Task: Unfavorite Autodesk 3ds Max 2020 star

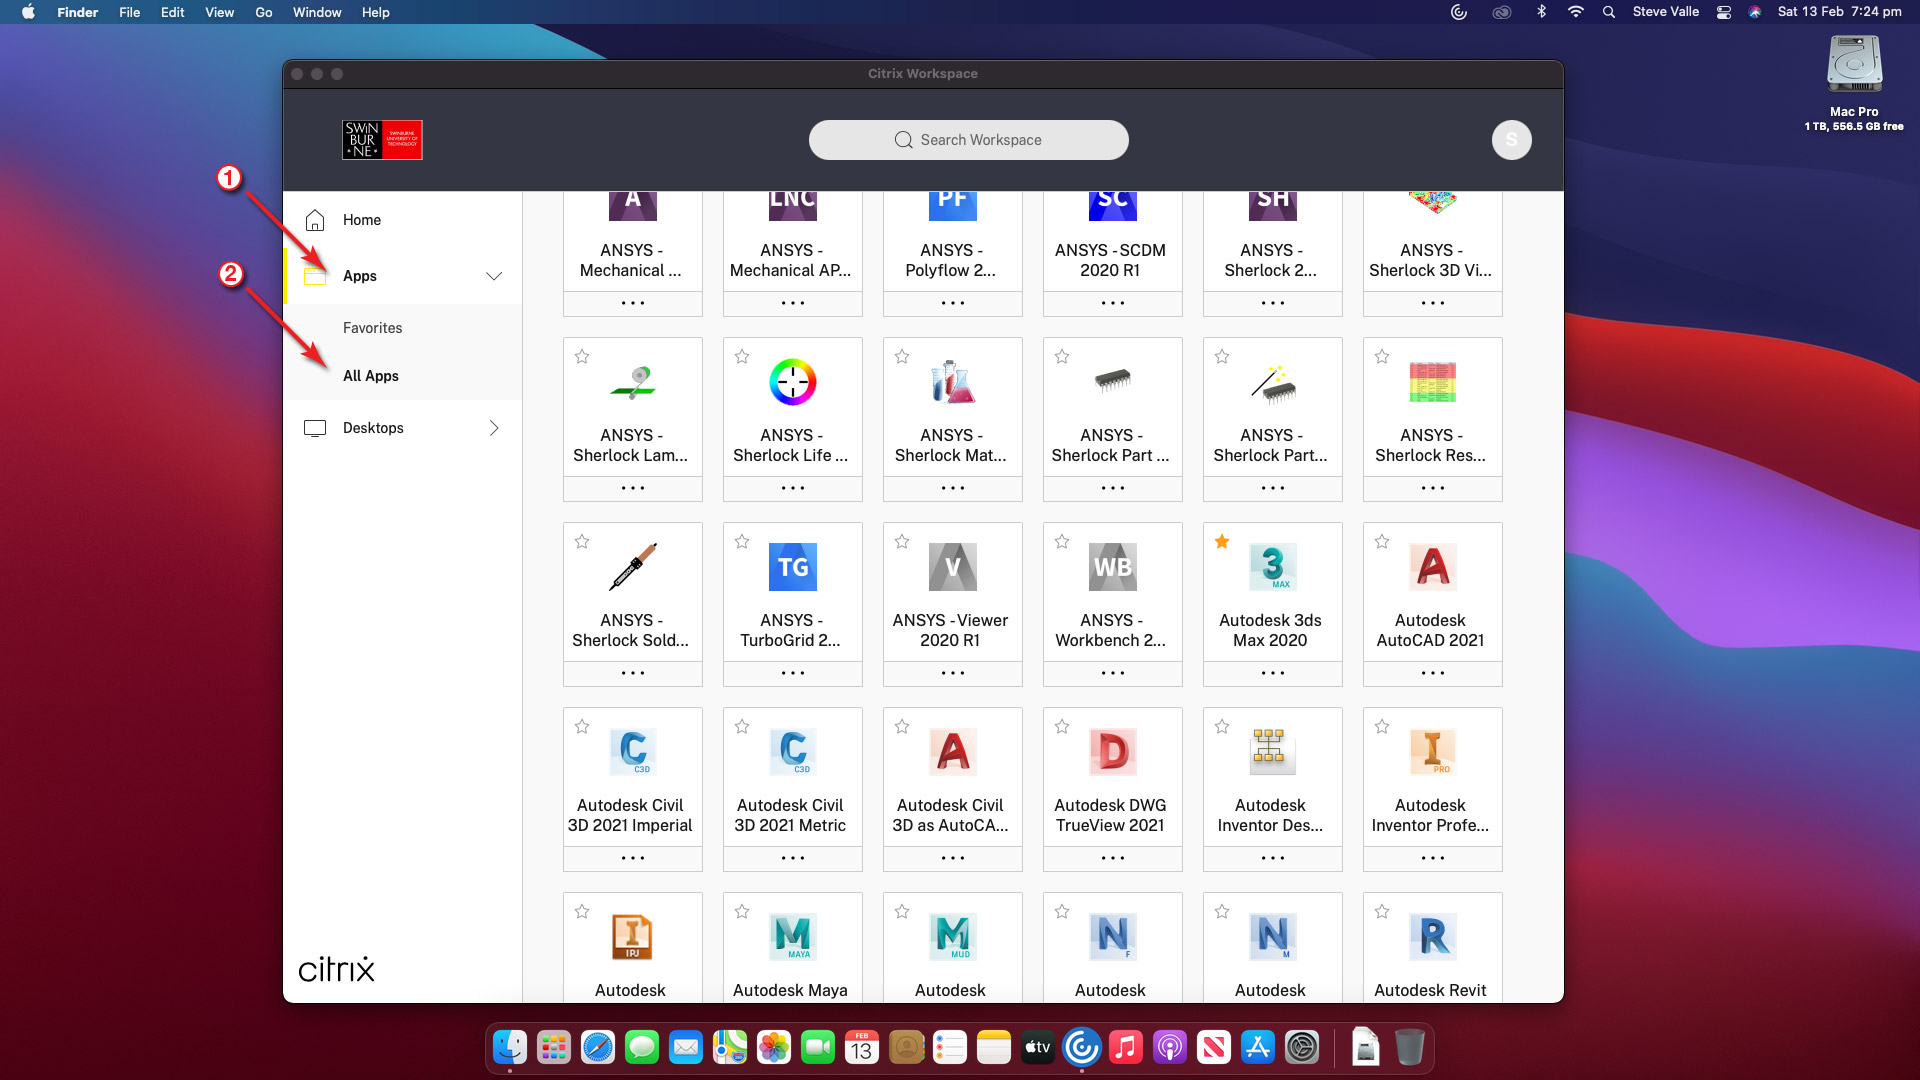Action: pyautogui.click(x=1222, y=542)
